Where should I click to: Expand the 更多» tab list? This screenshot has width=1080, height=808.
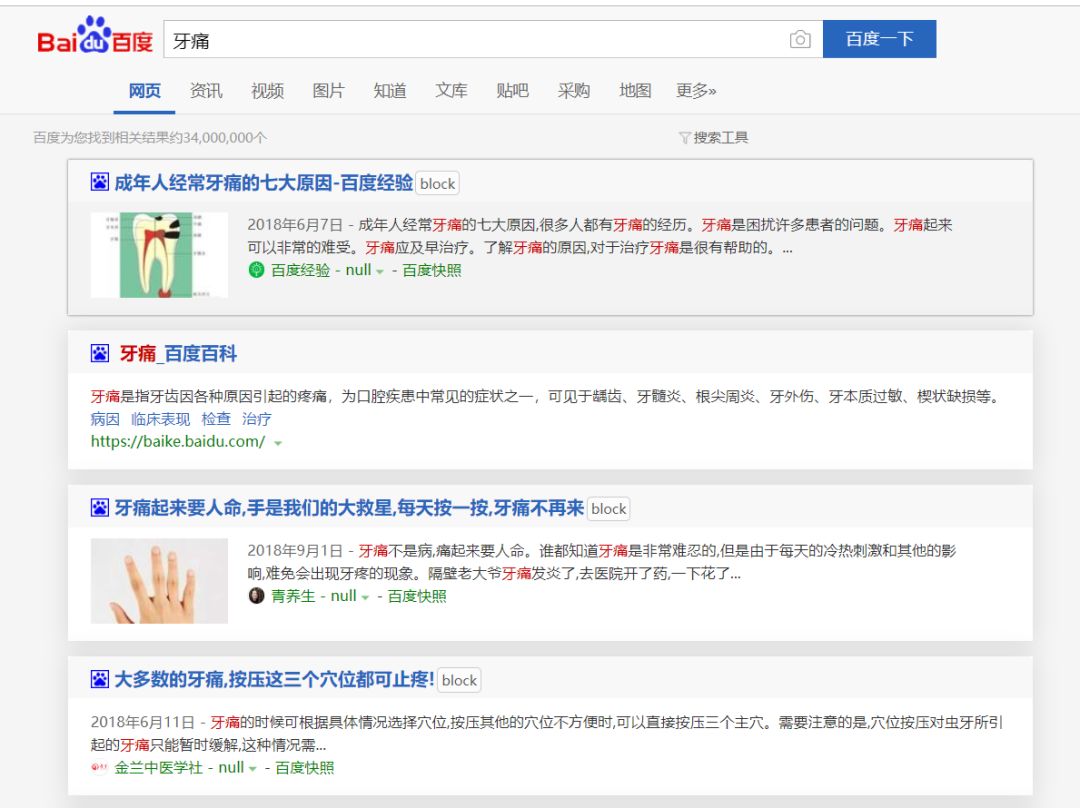coord(696,91)
